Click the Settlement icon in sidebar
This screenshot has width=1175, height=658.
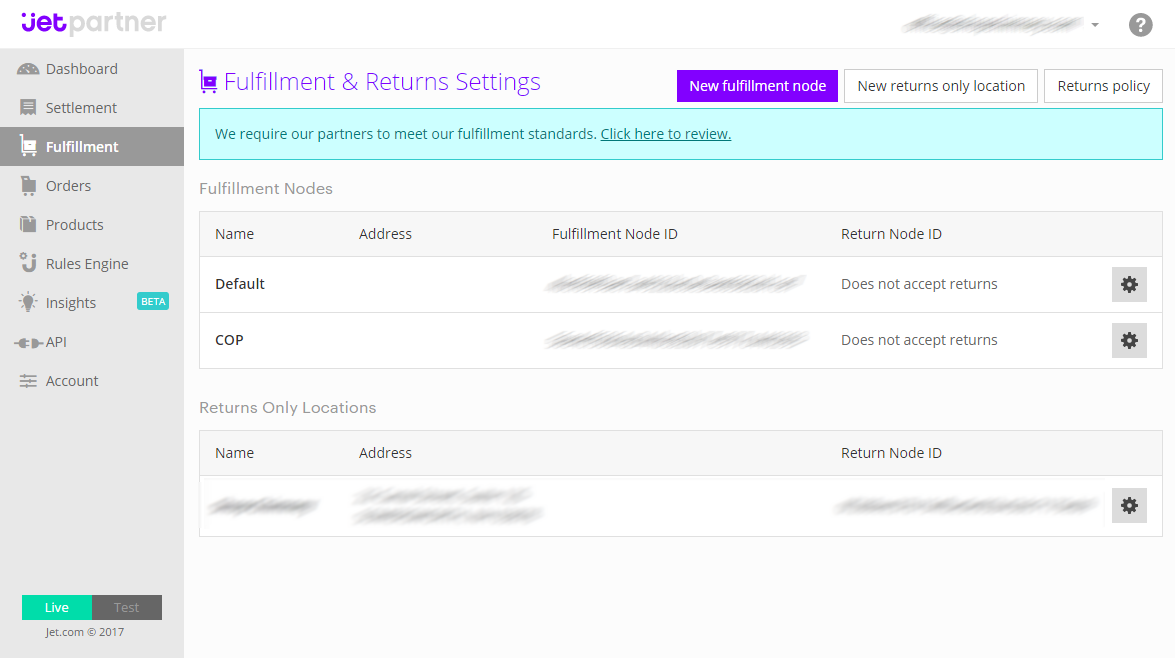click(28, 108)
